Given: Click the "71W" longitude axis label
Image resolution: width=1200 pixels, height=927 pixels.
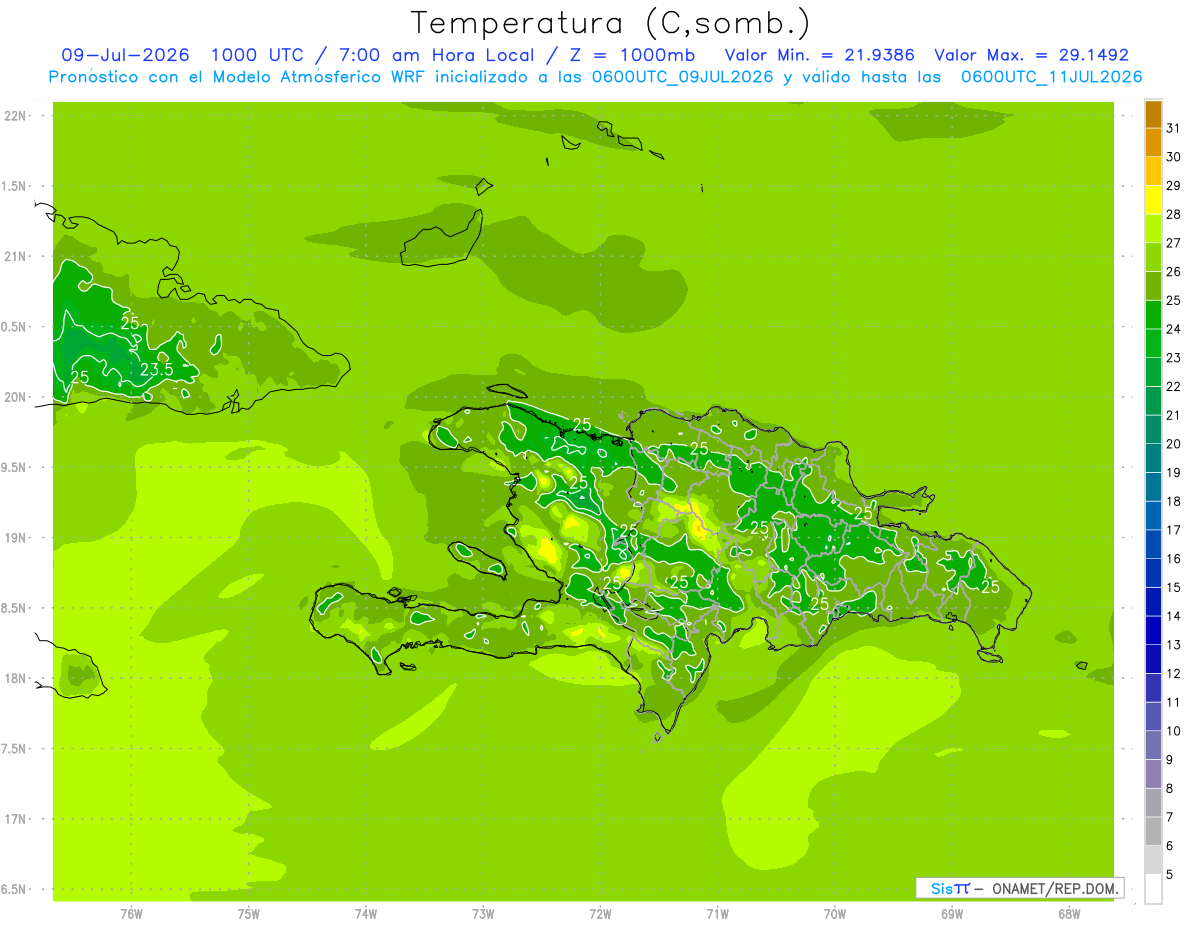Looking at the screenshot, I should (717, 914).
